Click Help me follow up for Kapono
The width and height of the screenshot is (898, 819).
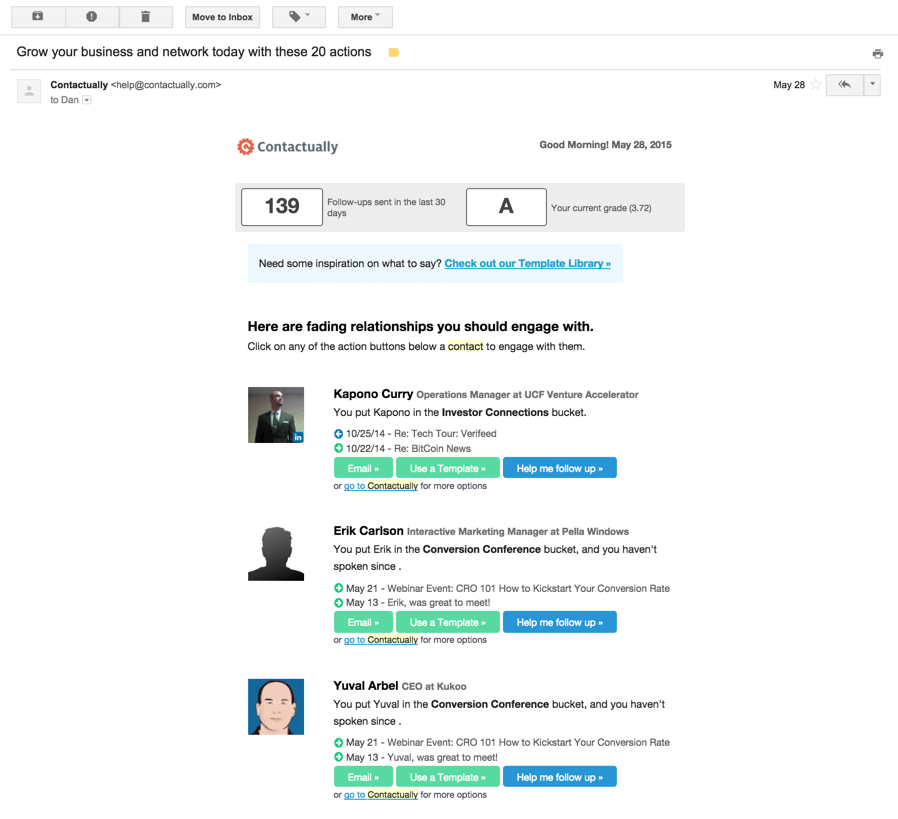pyautogui.click(x=560, y=468)
